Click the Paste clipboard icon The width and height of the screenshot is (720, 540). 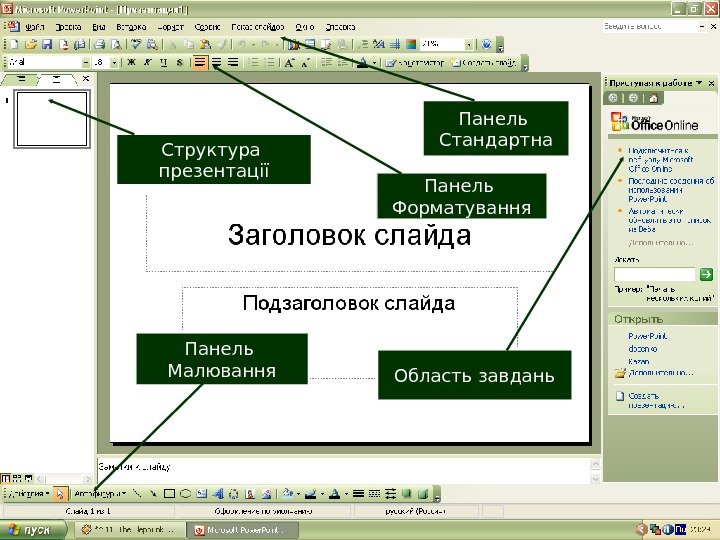pyautogui.click(x=205, y=44)
